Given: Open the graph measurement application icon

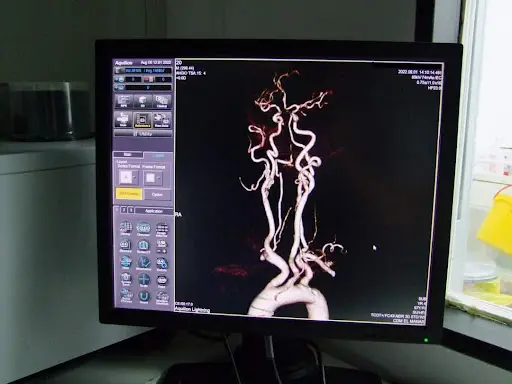Looking at the screenshot, I should (x=144, y=263).
